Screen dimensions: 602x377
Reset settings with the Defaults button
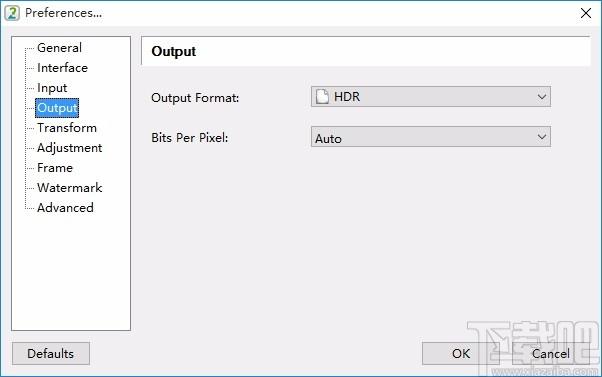(51, 353)
